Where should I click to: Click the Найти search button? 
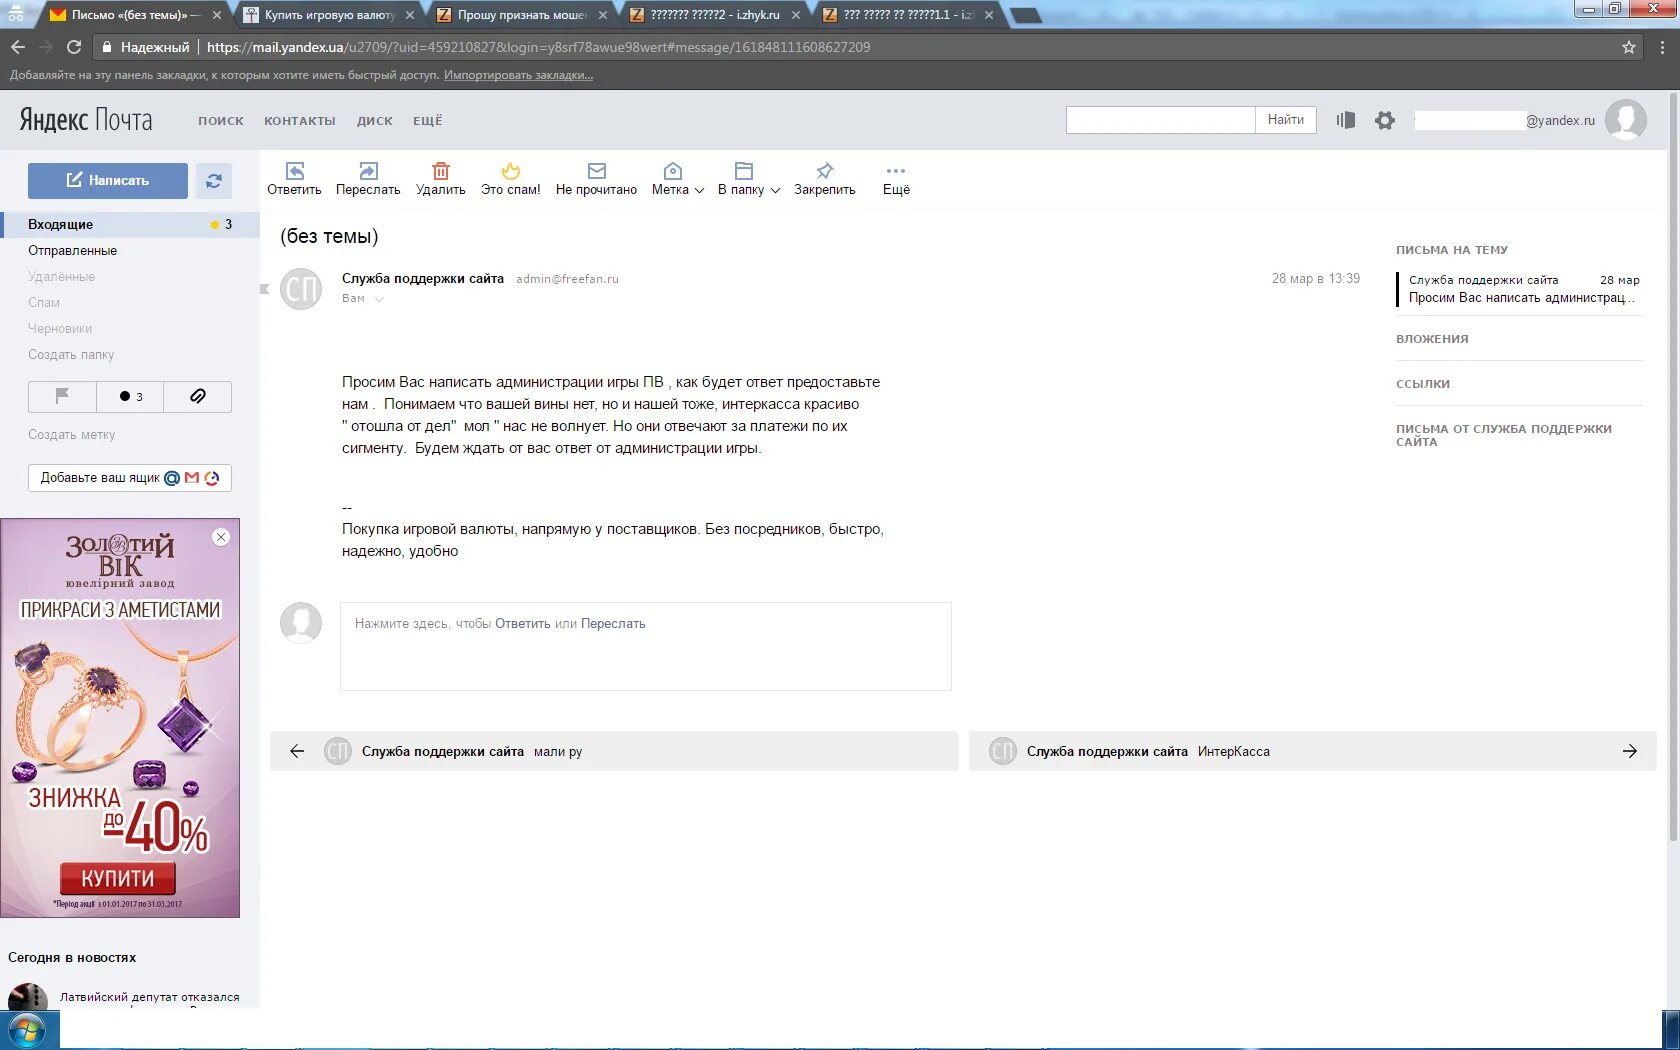tap(1286, 120)
